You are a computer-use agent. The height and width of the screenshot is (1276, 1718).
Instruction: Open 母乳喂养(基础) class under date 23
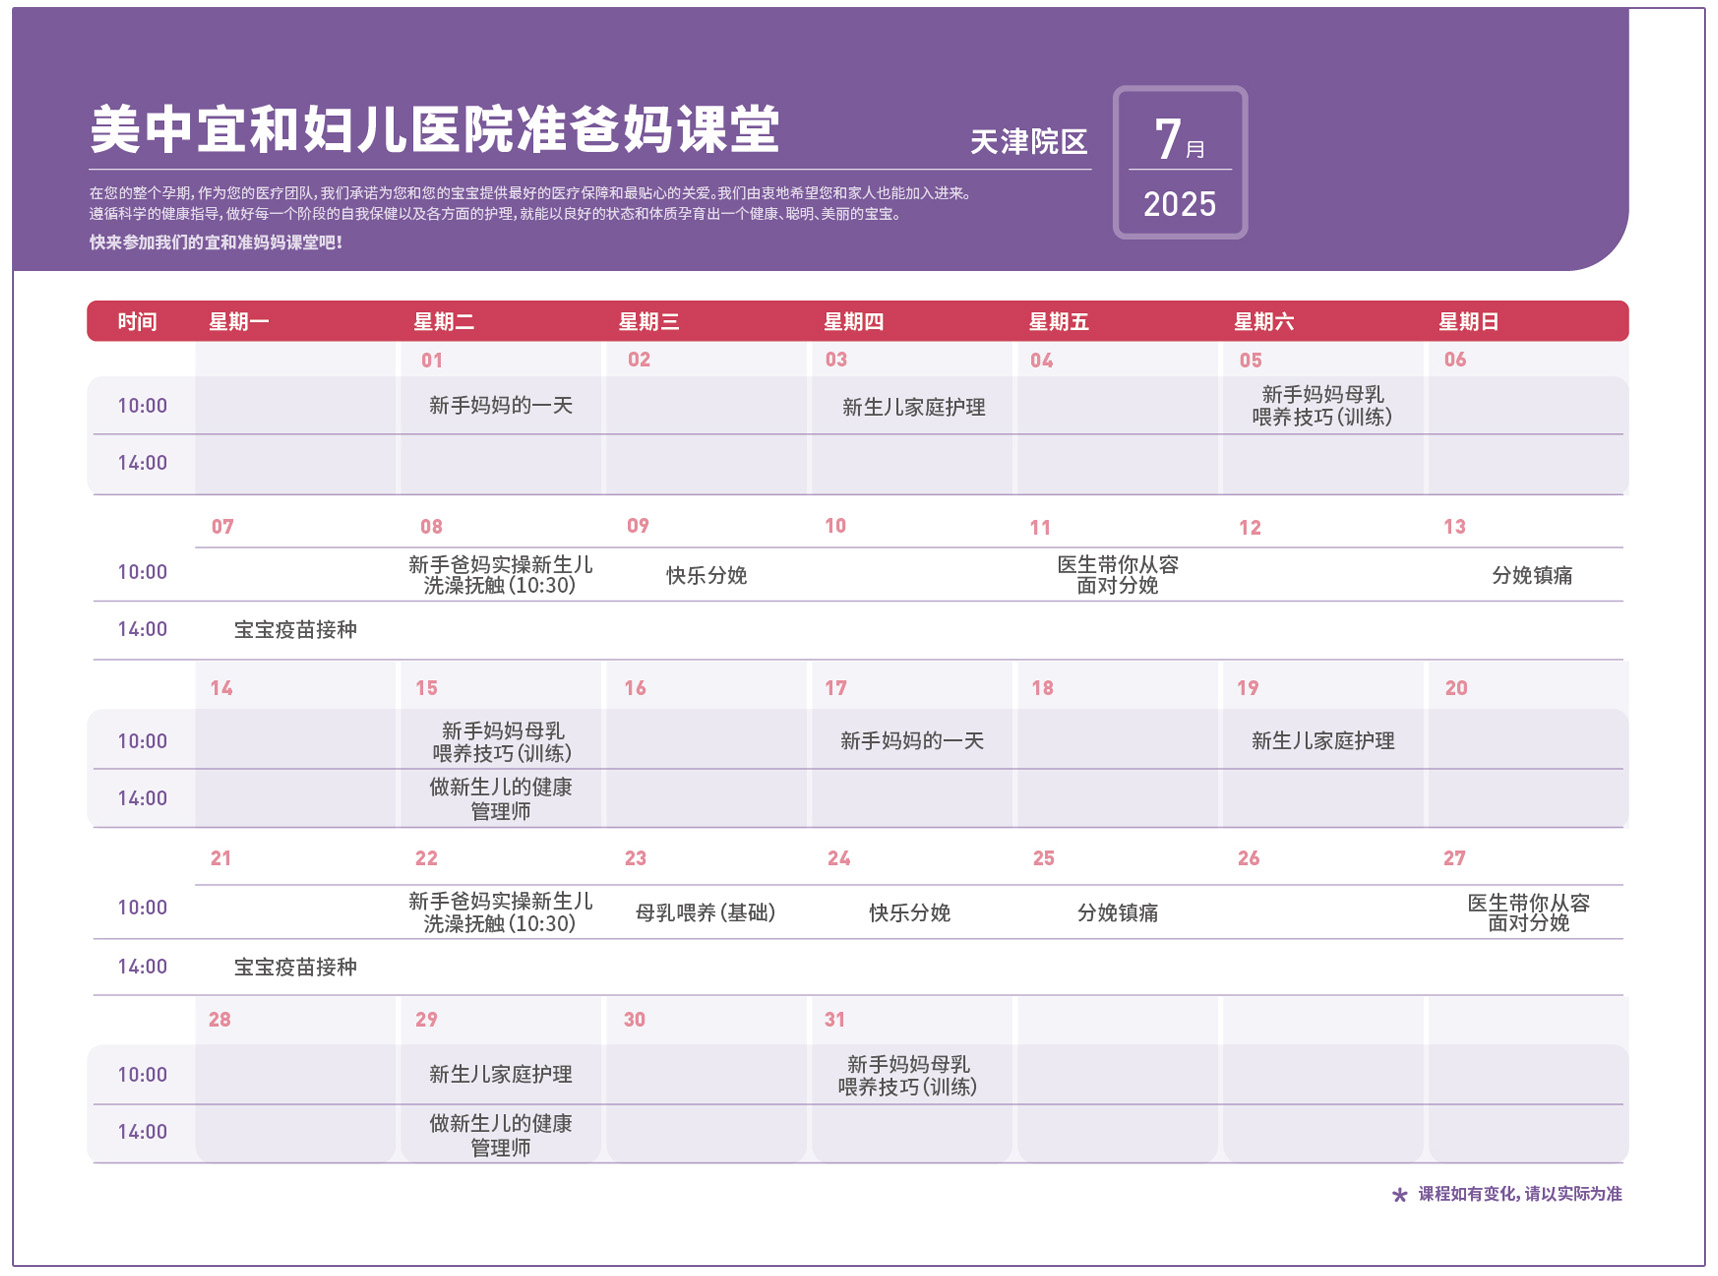(706, 913)
